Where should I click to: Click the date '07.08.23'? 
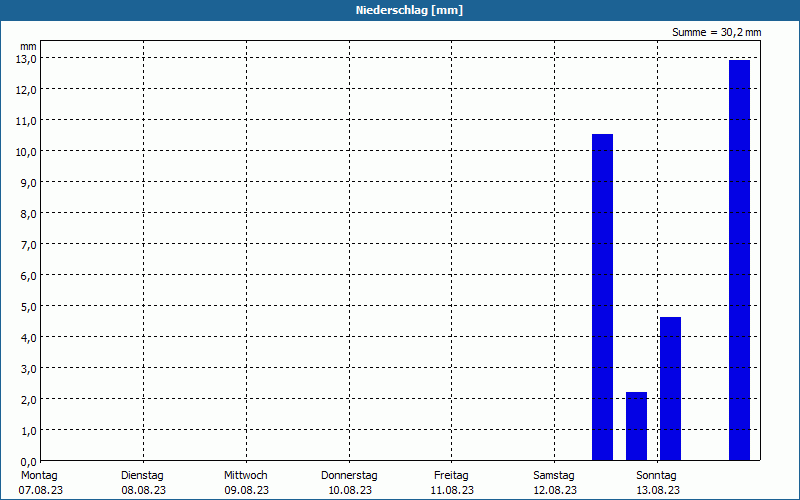(41, 490)
